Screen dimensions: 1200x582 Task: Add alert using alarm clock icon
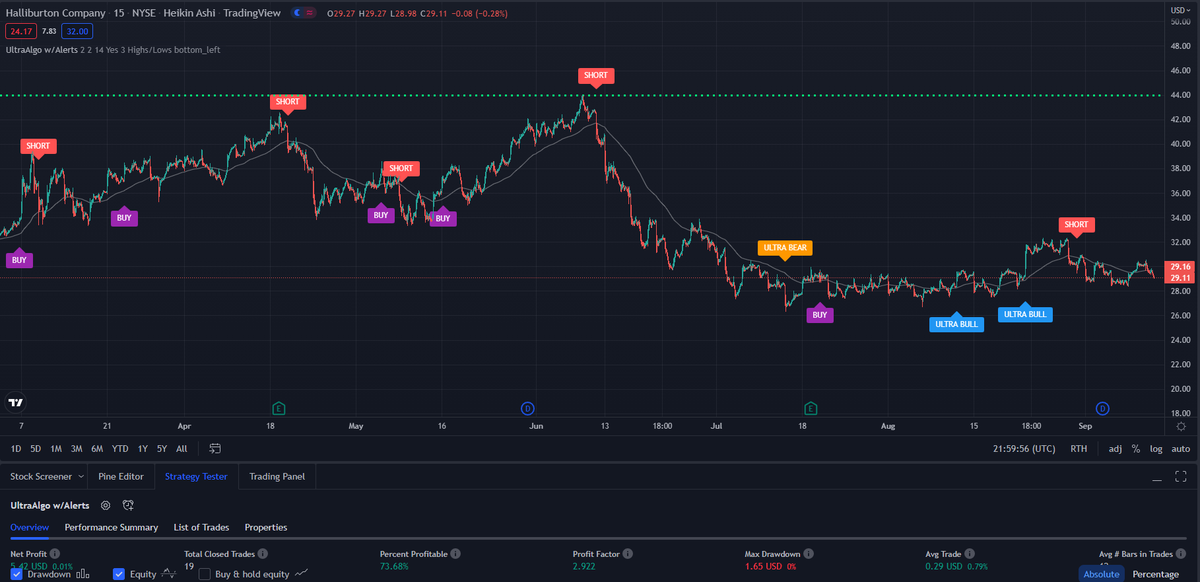128,506
